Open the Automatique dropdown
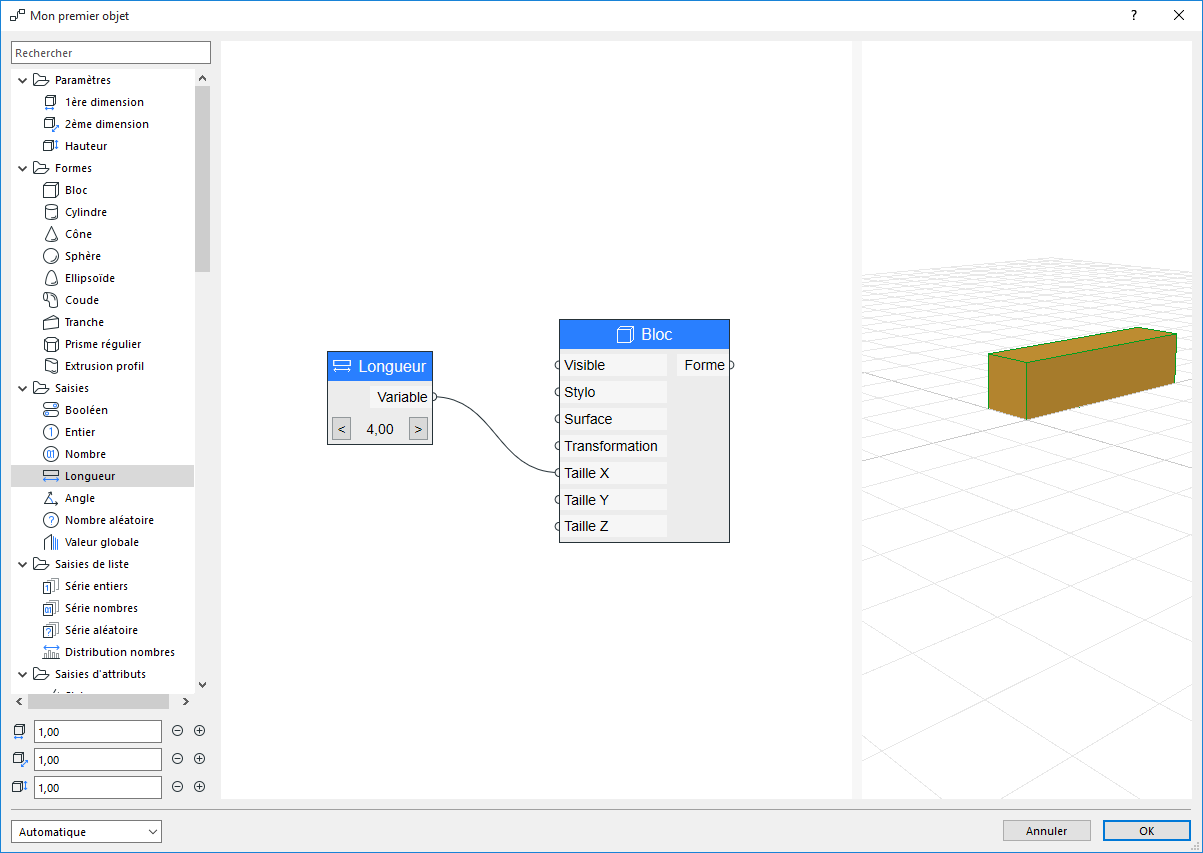Viewport: 1203px width, 853px height. pos(86,832)
